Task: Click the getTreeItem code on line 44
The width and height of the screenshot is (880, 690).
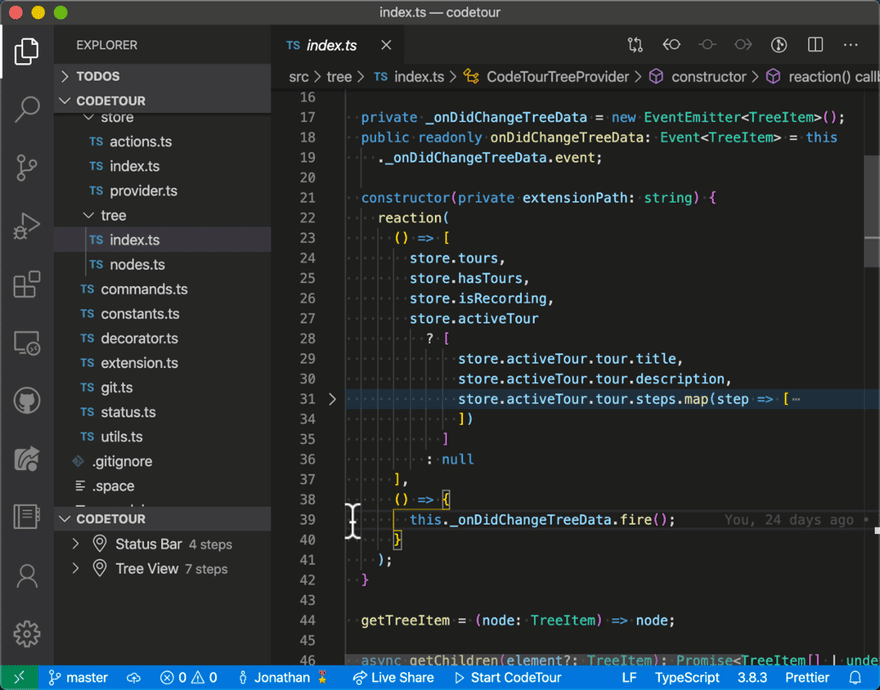Action: [405, 620]
